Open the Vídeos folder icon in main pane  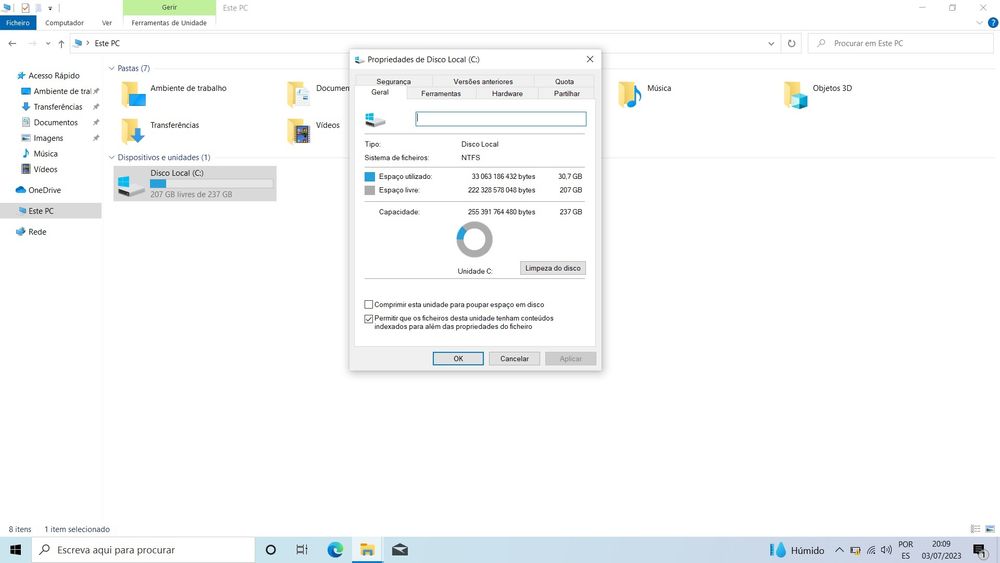pyautogui.click(x=298, y=131)
